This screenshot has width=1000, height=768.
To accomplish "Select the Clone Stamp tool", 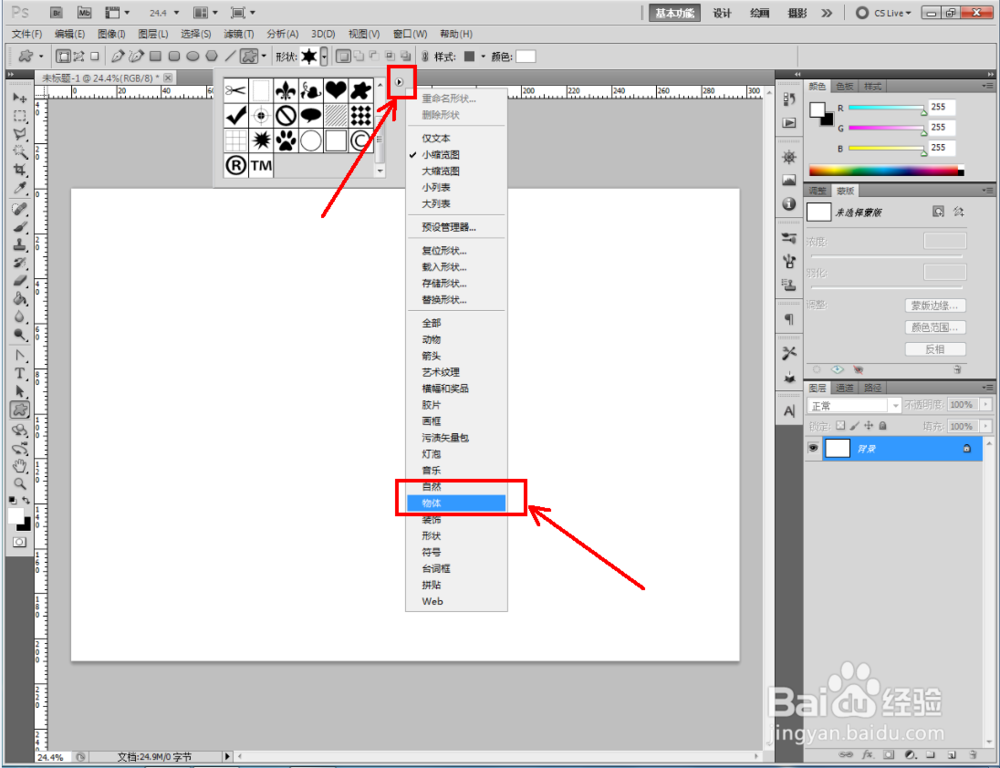I will point(20,245).
